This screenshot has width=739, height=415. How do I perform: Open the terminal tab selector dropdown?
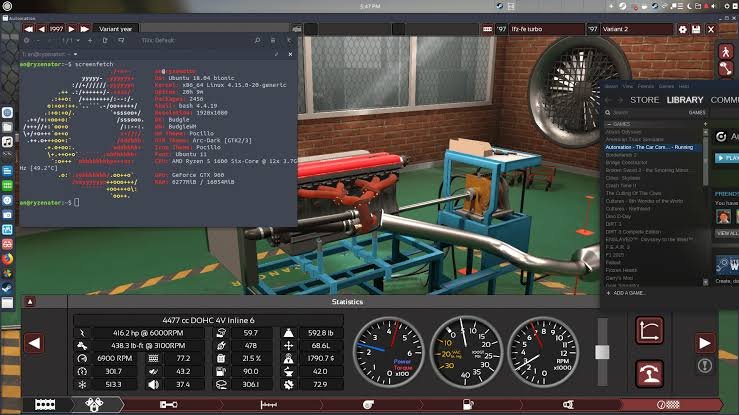tap(75, 54)
